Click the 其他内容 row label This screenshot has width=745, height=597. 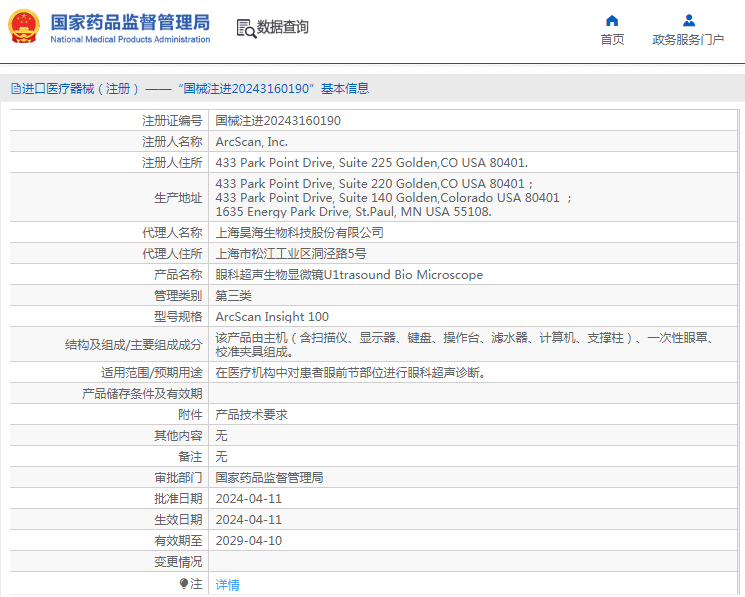(x=178, y=436)
